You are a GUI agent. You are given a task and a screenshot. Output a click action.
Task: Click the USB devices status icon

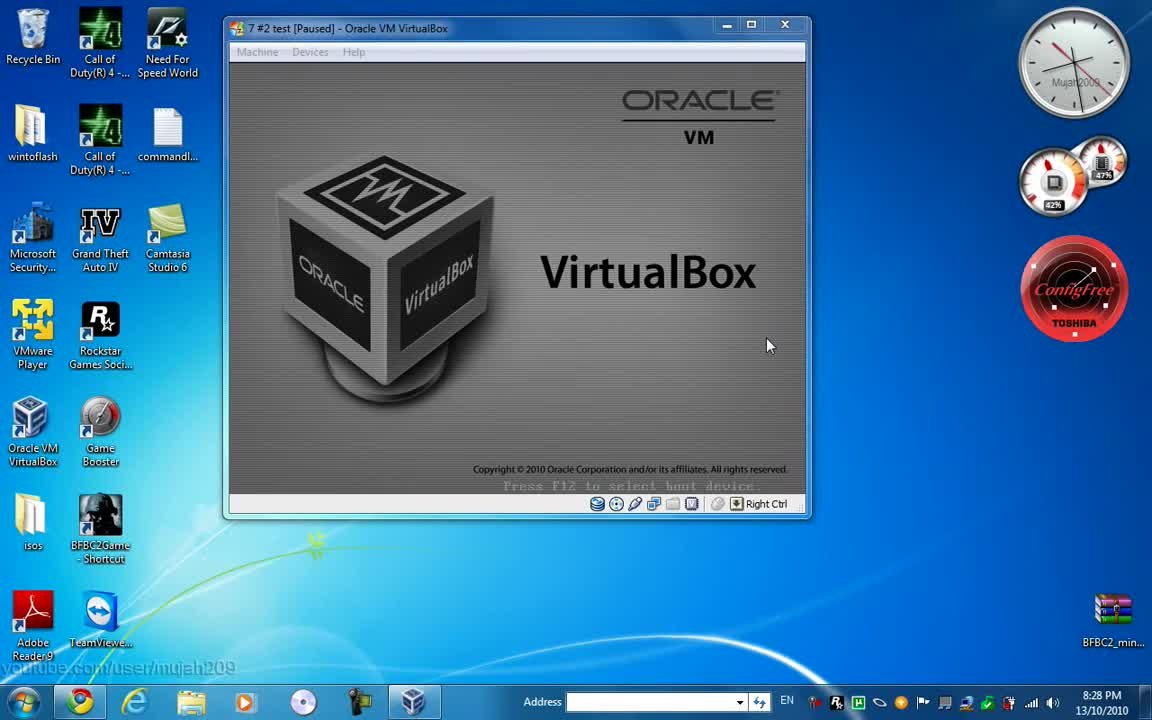tap(635, 504)
